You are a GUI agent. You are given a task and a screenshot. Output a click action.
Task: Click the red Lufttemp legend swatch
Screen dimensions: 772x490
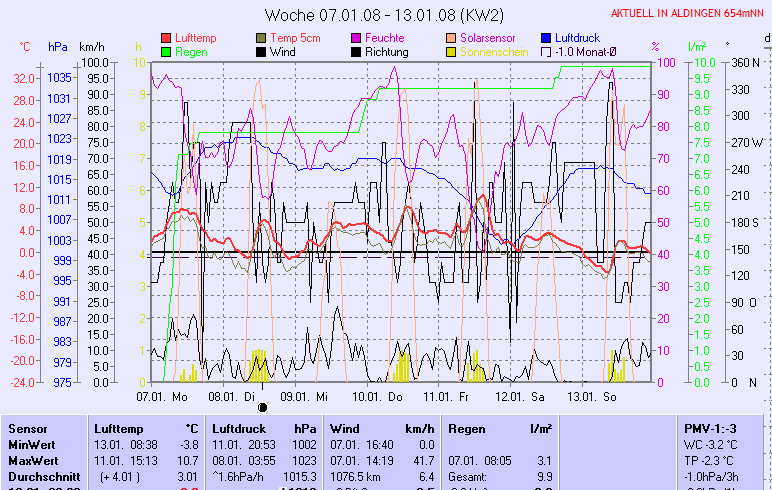[166, 38]
